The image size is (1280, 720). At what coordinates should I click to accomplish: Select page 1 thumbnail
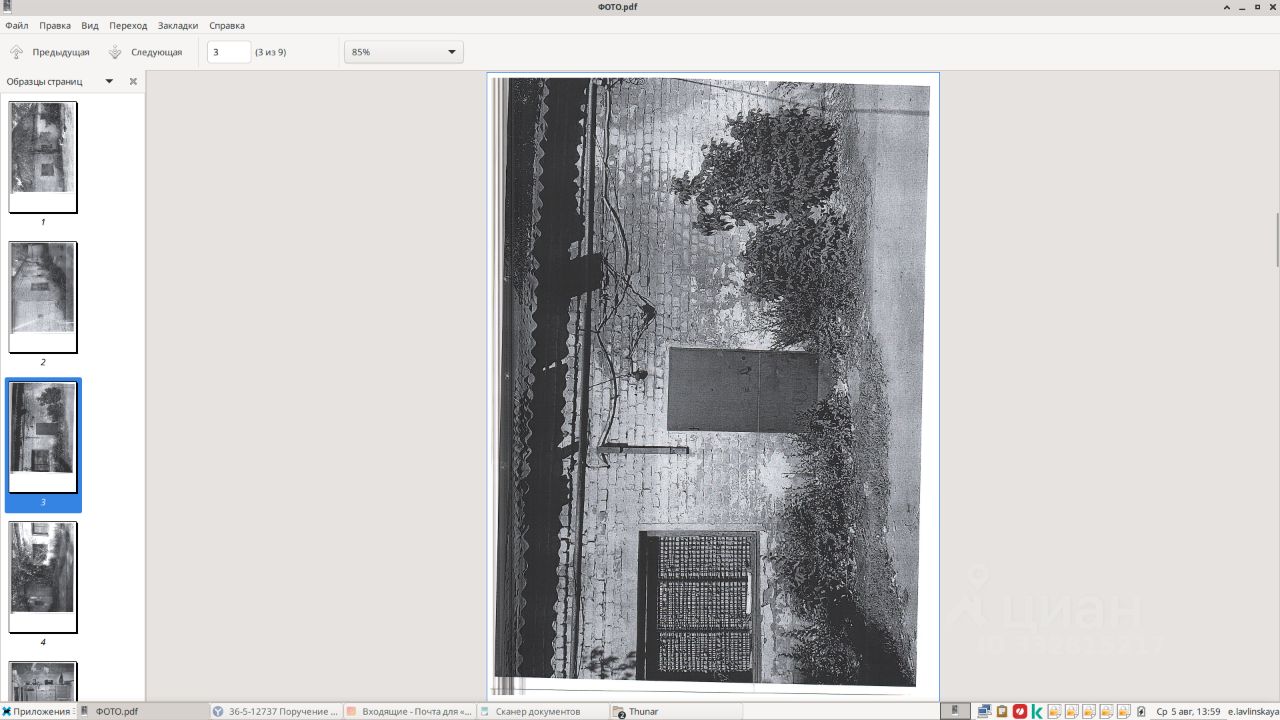click(x=43, y=157)
